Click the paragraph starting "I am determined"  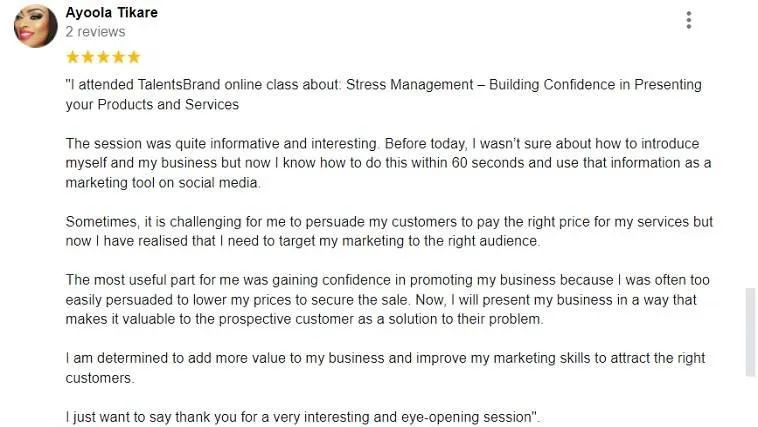(x=383, y=367)
